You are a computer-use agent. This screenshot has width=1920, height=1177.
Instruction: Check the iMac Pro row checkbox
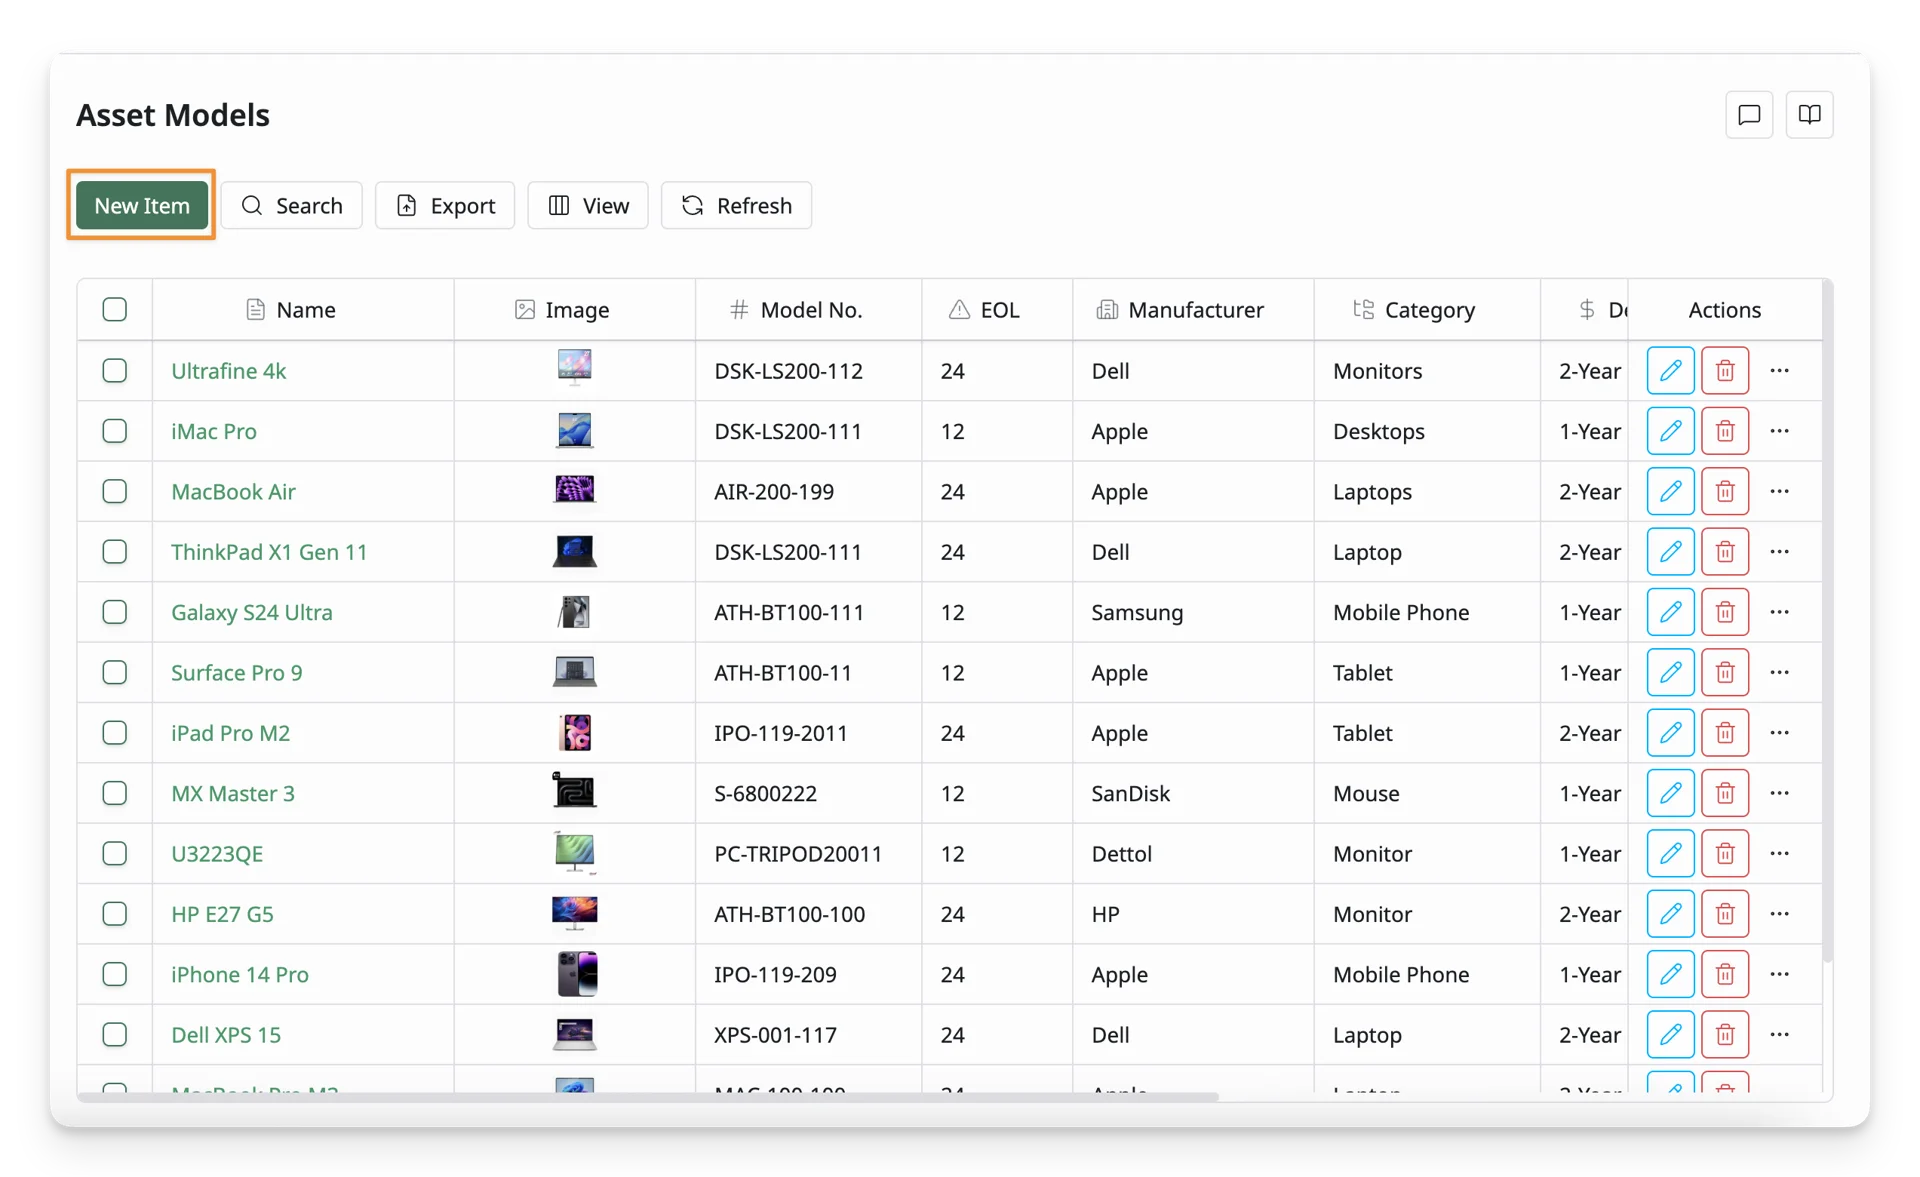(x=115, y=431)
